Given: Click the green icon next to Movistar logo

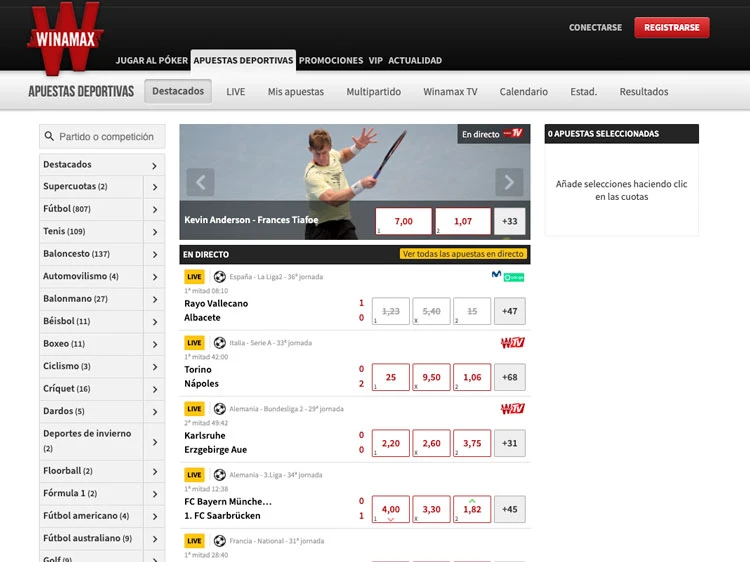Looking at the screenshot, I should (514, 277).
